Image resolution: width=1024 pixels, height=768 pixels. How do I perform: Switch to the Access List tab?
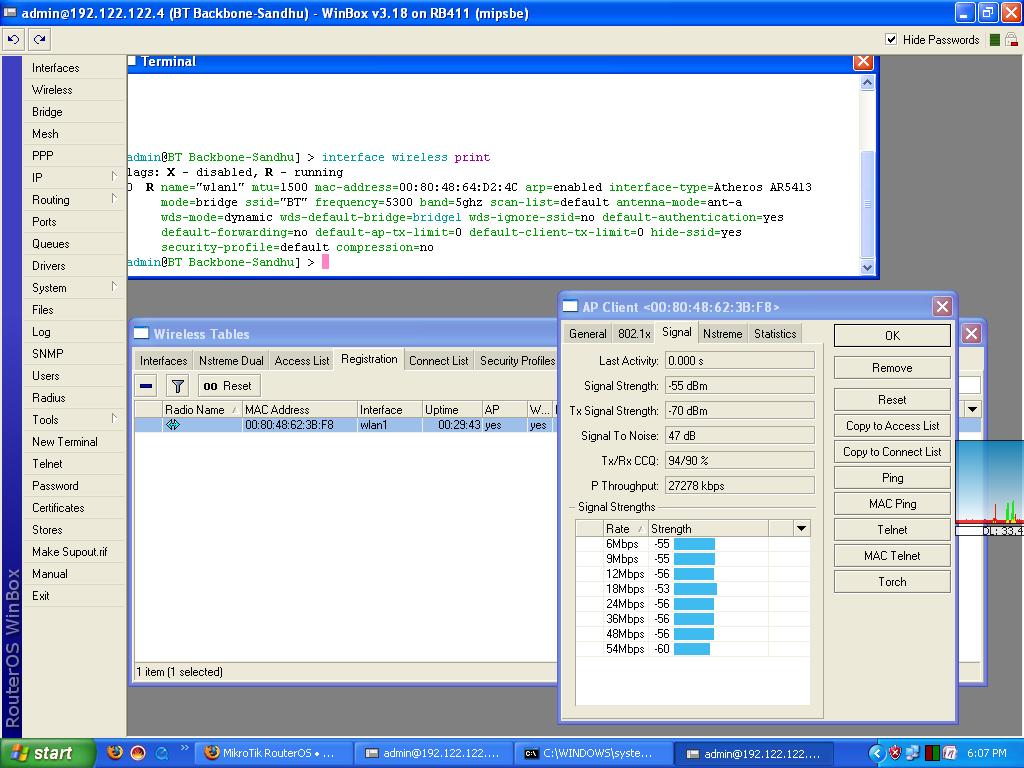[302, 360]
